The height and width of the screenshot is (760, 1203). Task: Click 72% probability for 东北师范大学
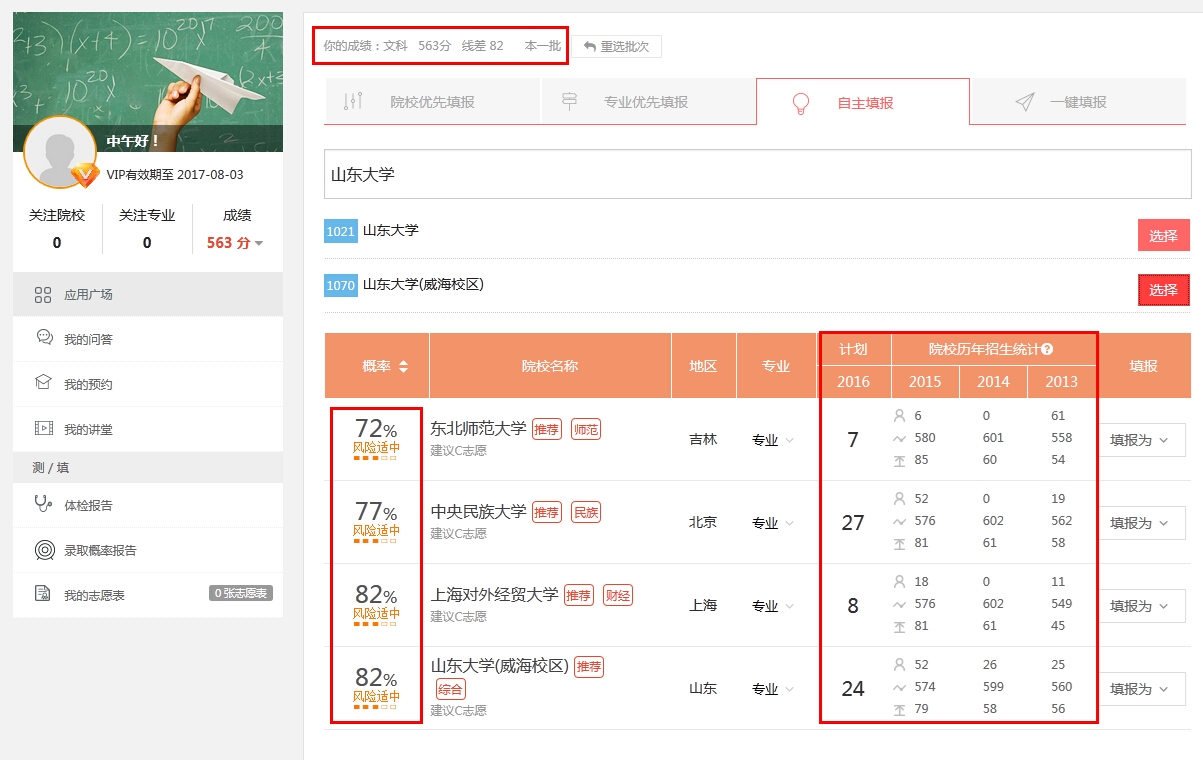point(376,429)
